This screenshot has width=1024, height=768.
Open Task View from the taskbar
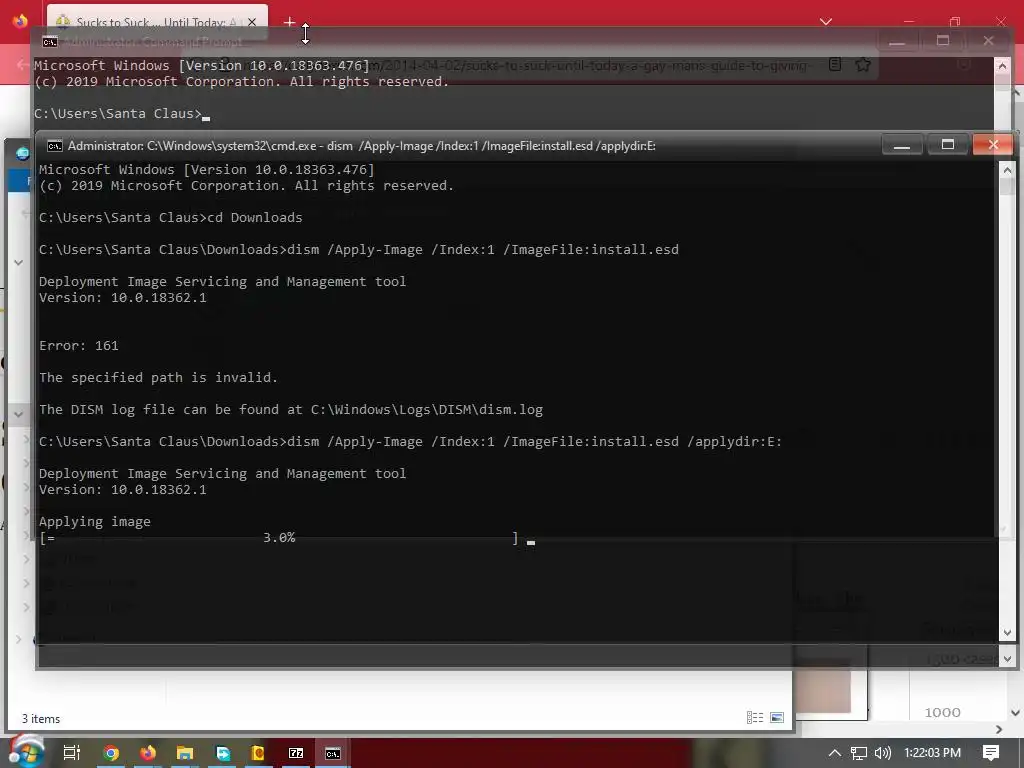[71, 753]
